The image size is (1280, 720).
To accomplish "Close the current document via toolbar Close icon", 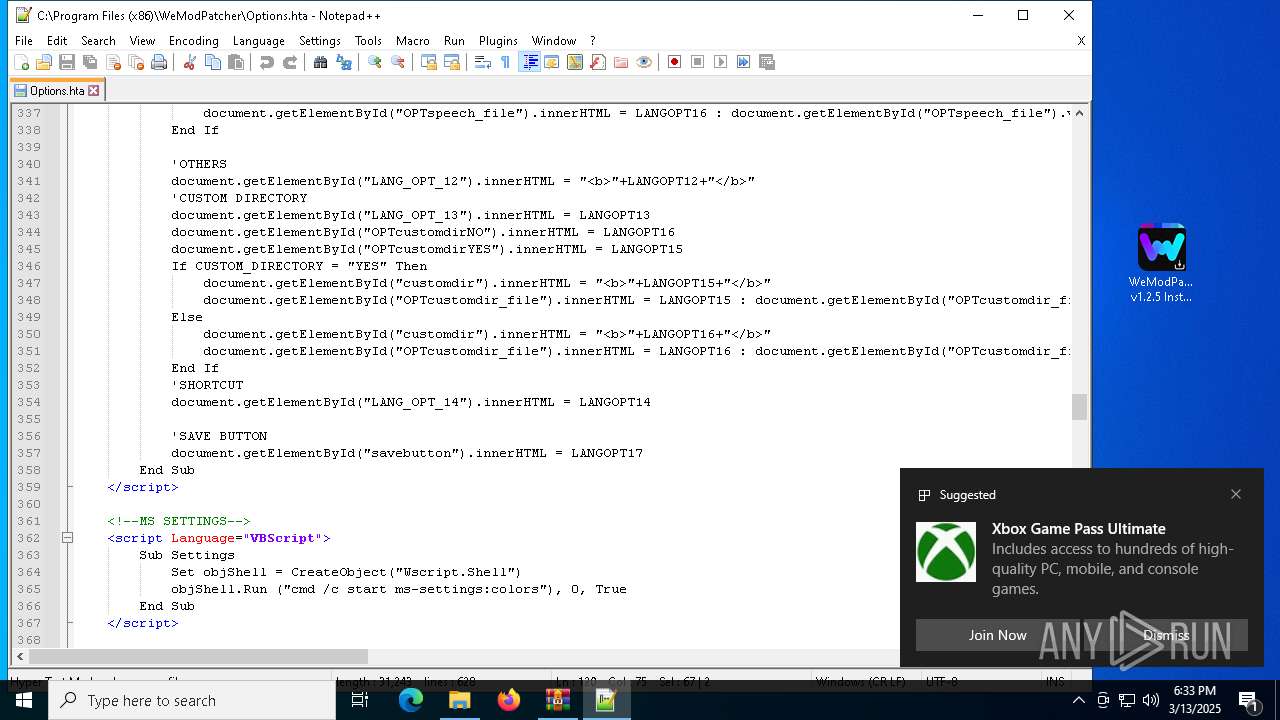I will coord(113,62).
